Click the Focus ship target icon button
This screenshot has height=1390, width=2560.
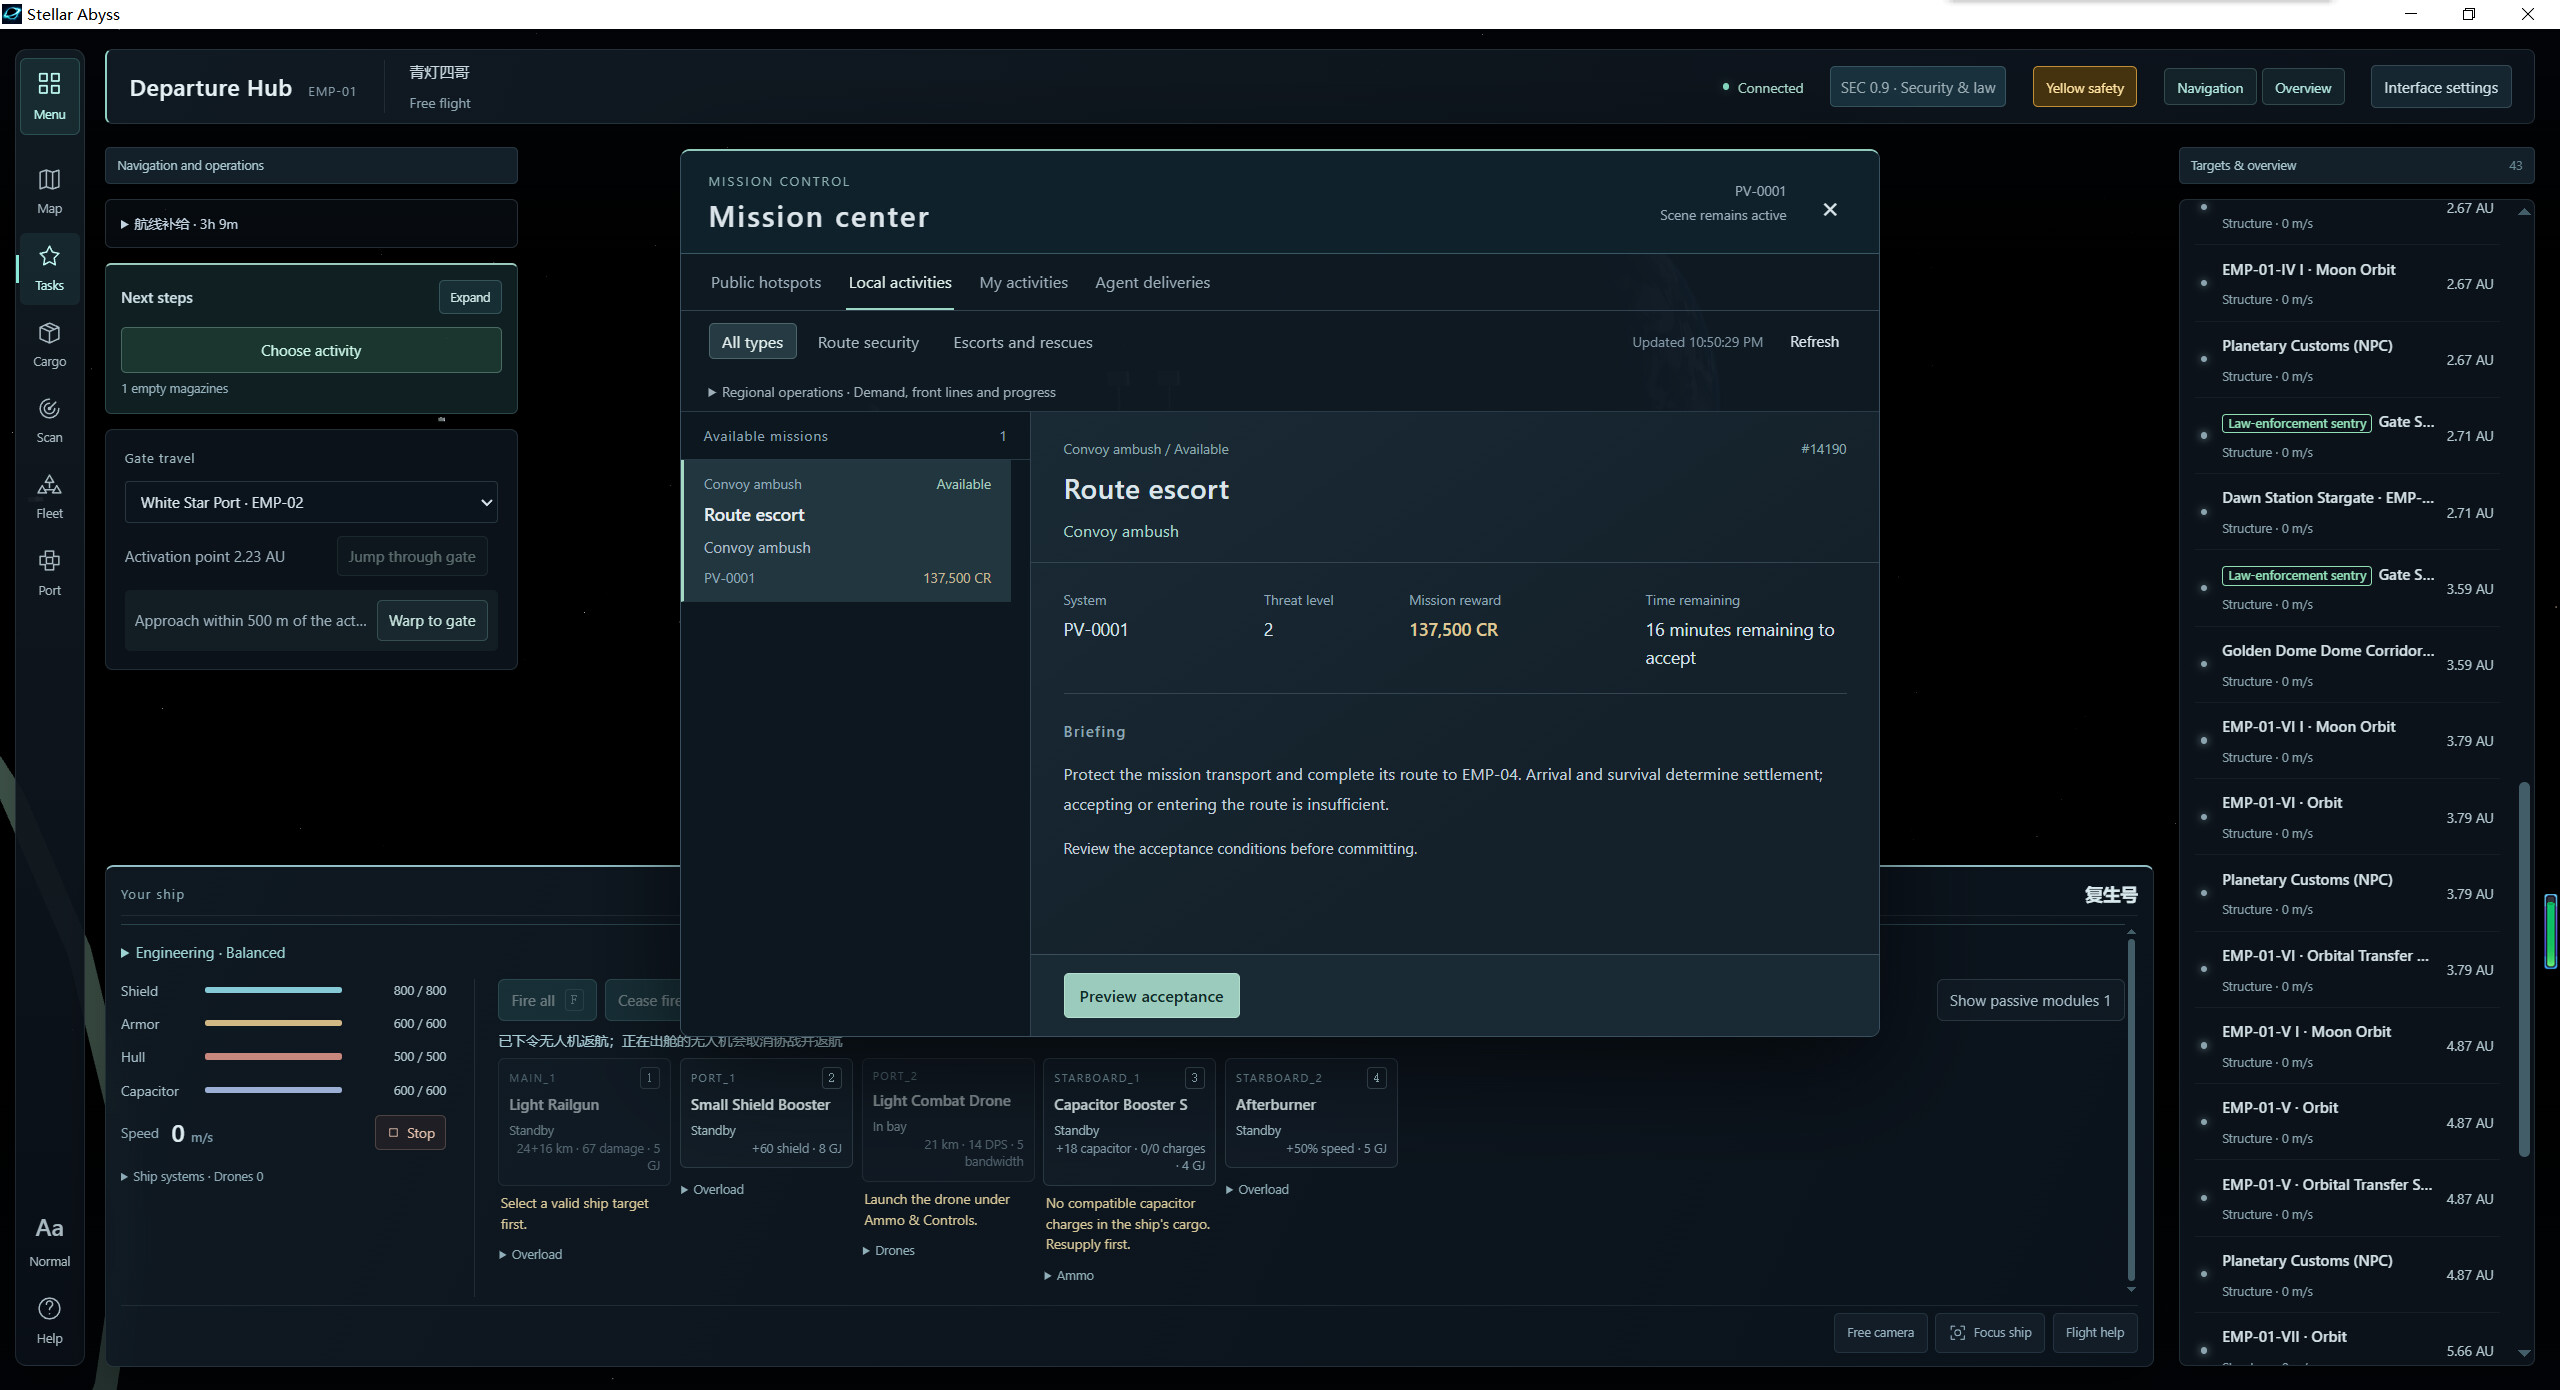pyautogui.click(x=1990, y=1332)
